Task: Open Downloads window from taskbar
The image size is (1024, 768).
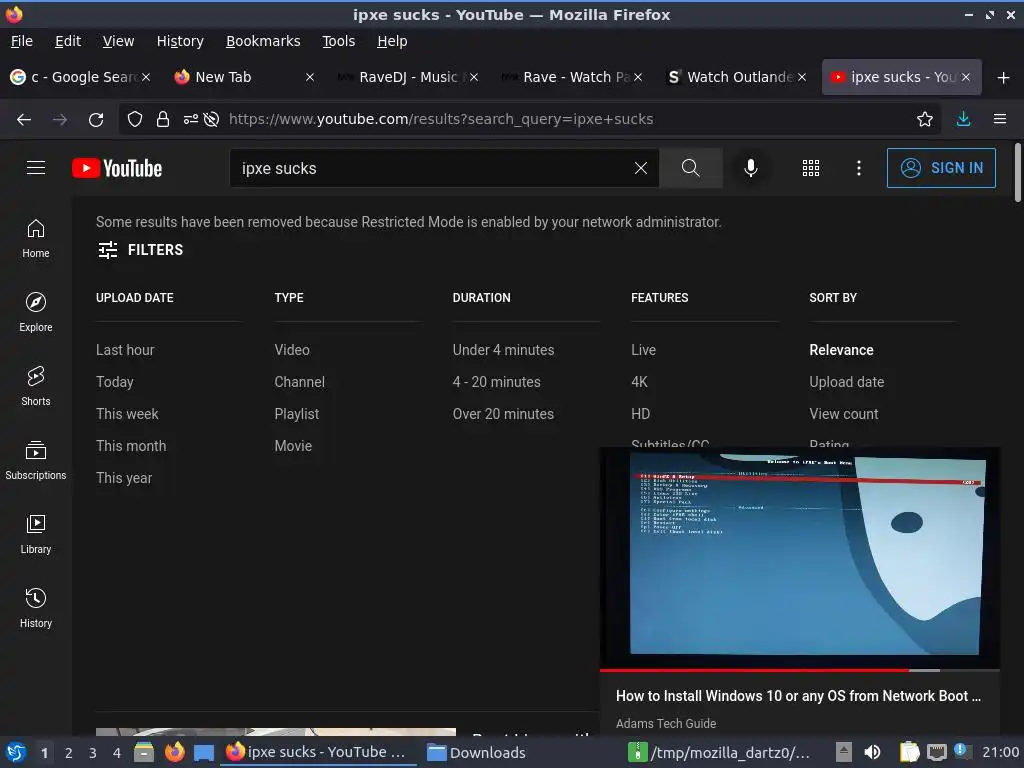Action: pos(476,752)
